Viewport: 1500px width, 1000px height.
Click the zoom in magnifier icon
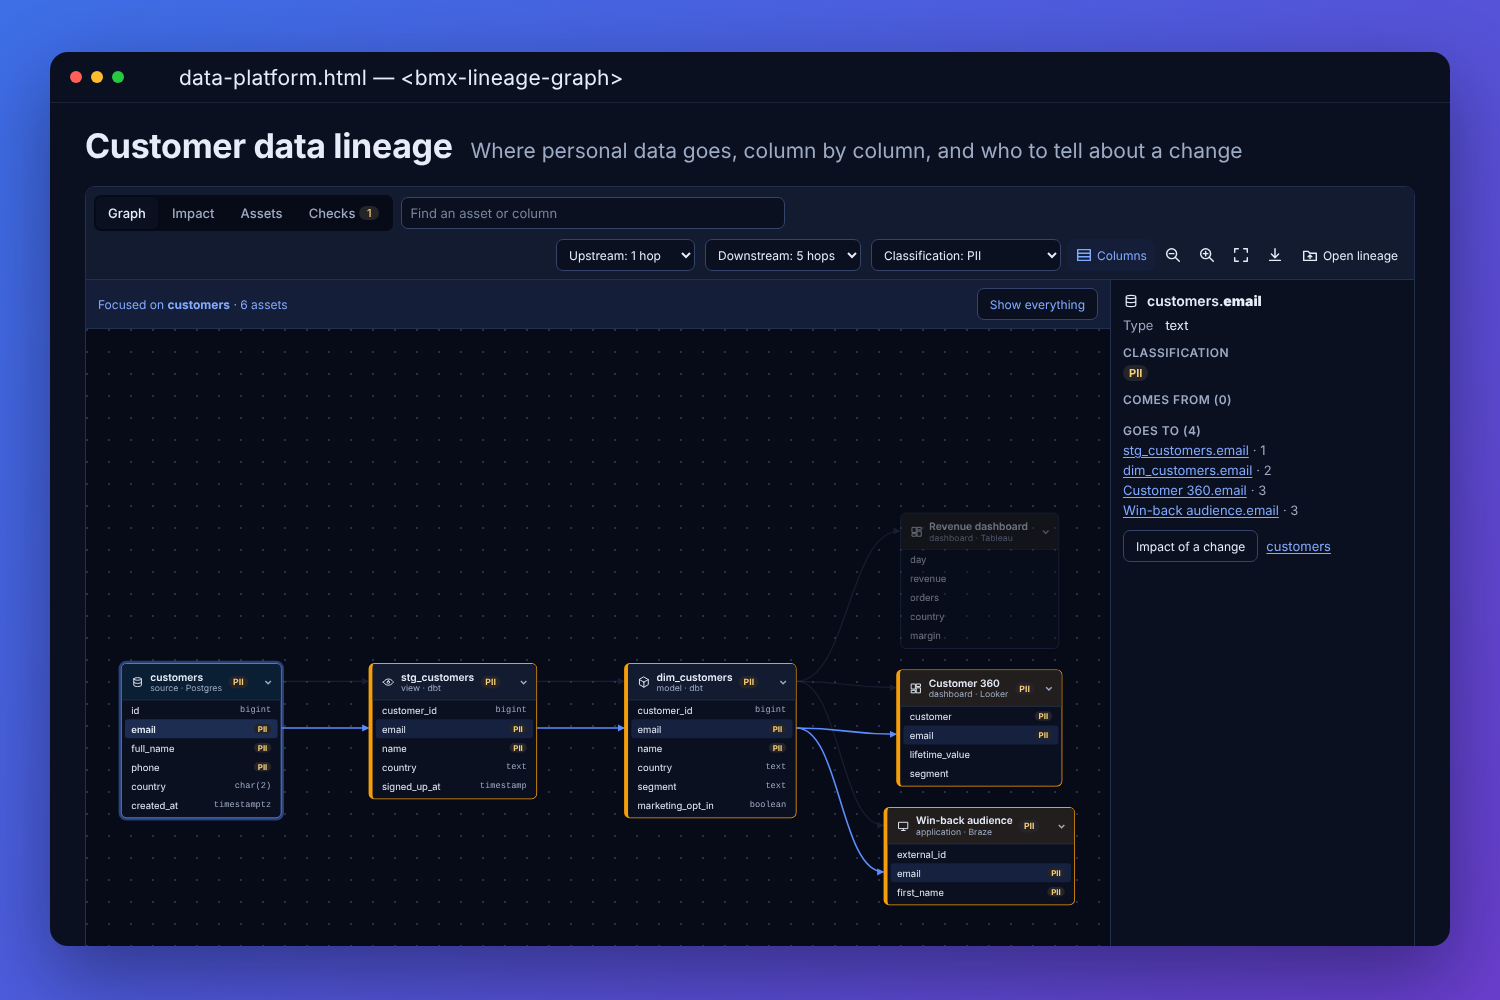pos(1207,255)
